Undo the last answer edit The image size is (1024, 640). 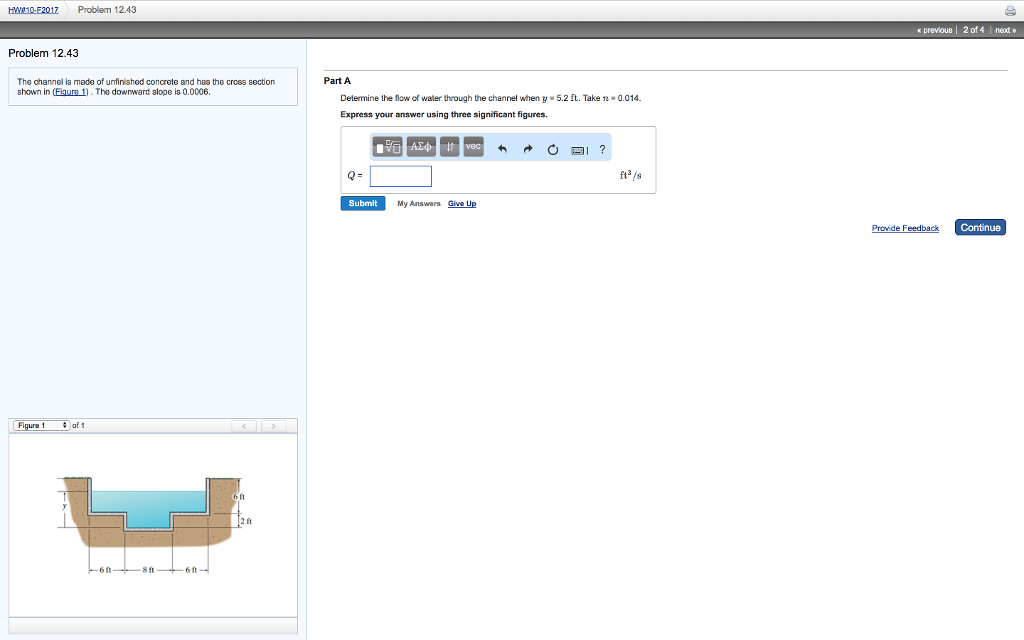502,150
